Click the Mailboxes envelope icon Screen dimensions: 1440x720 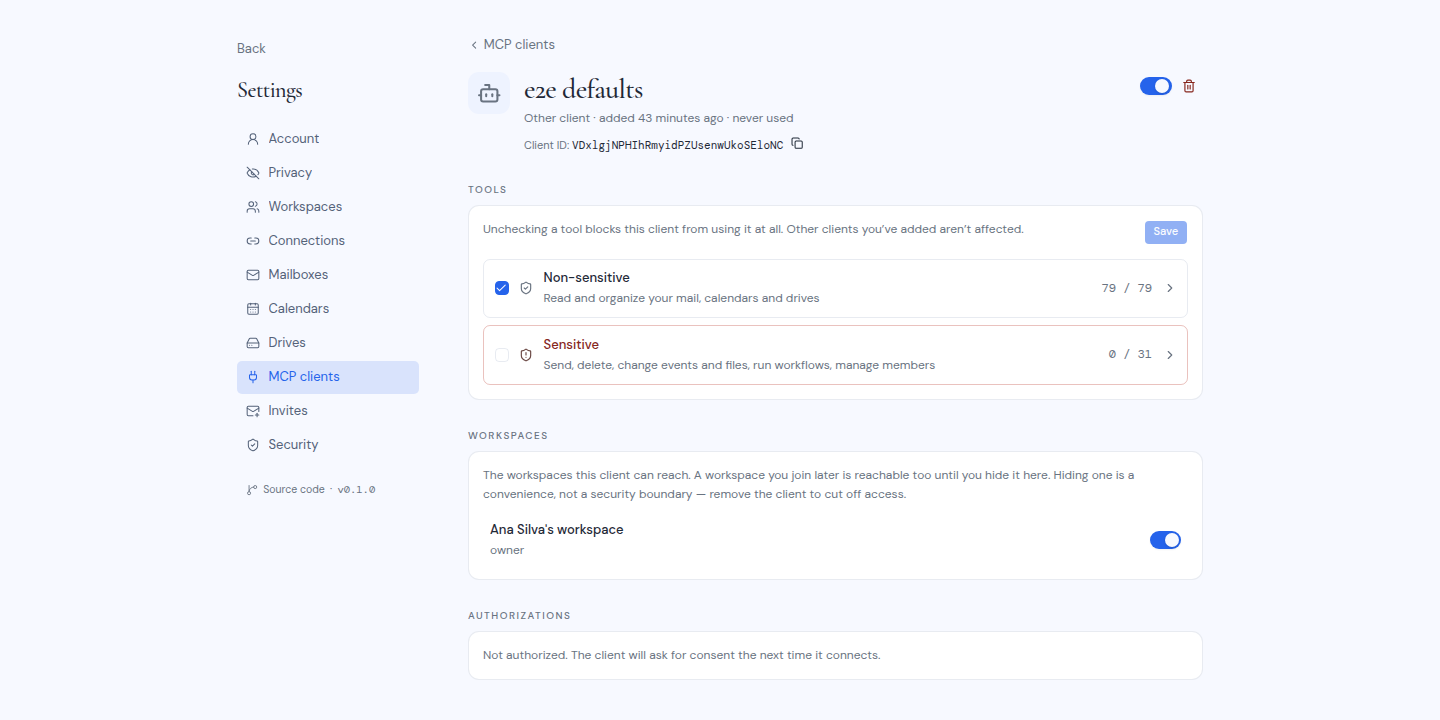tap(253, 275)
